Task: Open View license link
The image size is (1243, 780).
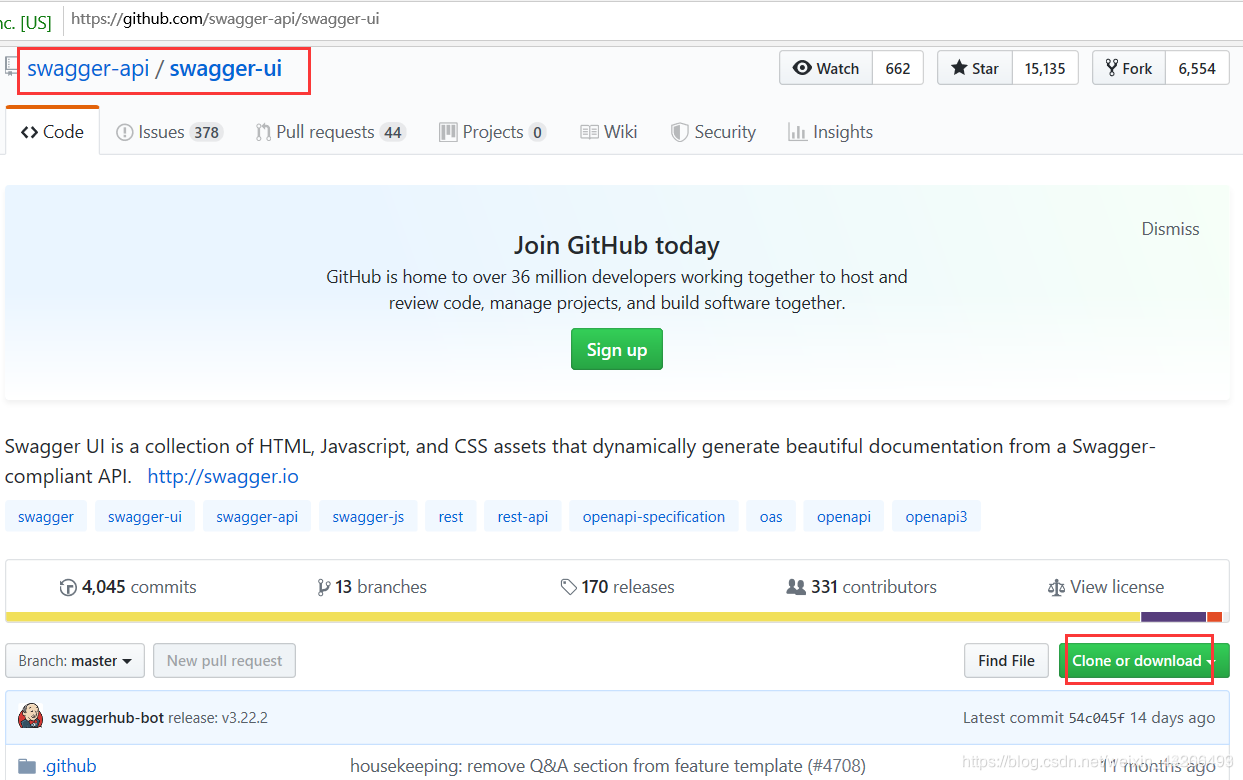Action: tap(1105, 587)
